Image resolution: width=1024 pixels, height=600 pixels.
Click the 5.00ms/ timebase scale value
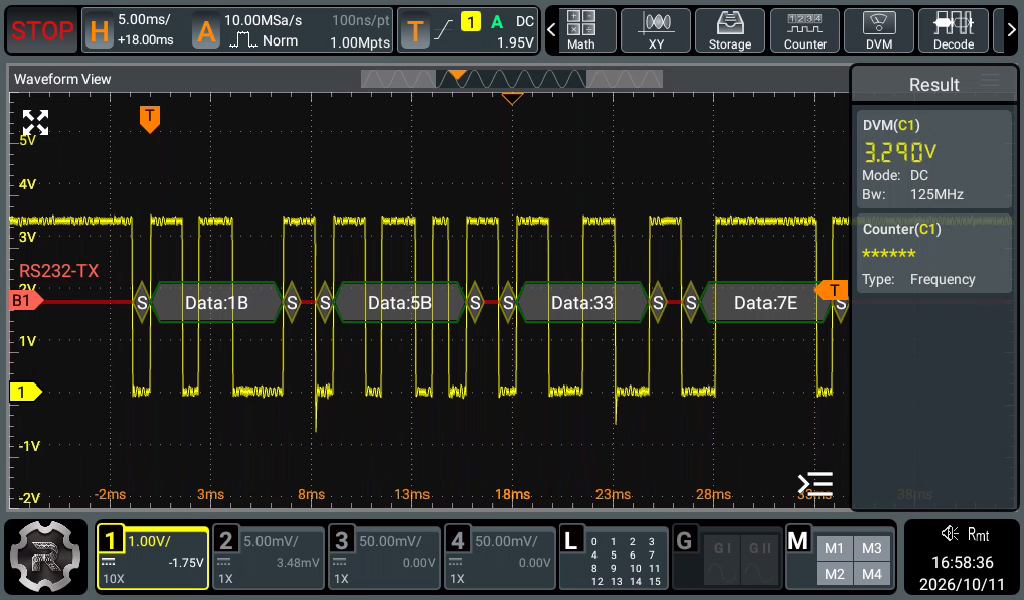pyautogui.click(x=144, y=20)
